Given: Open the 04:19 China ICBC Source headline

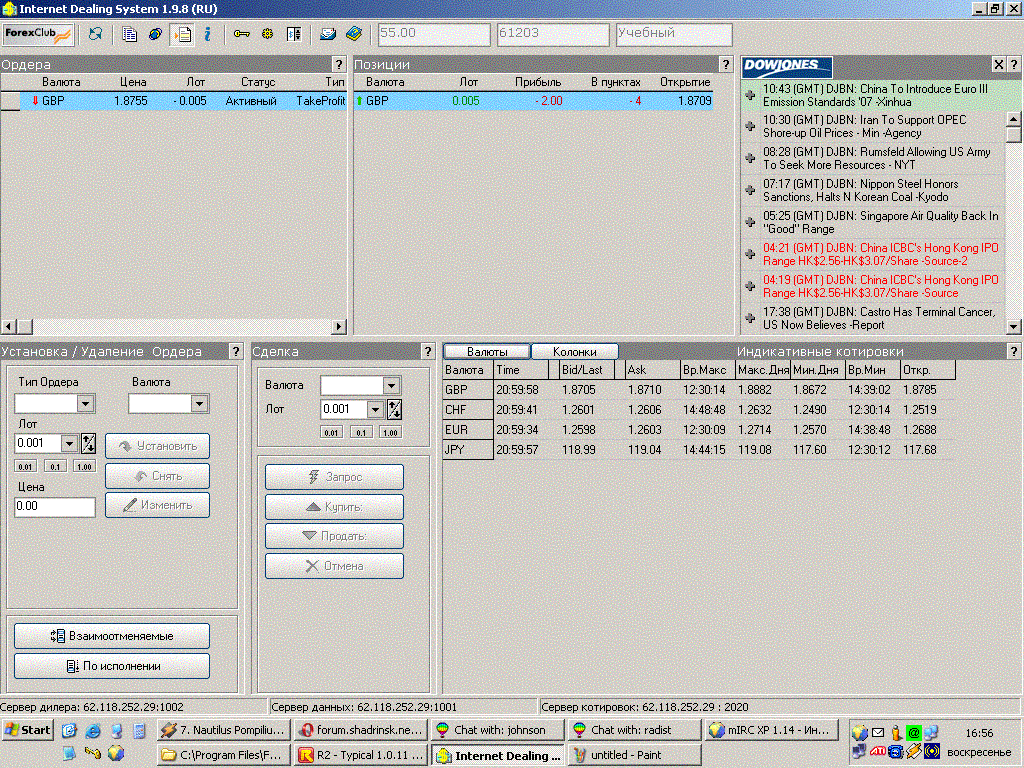Looking at the screenshot, I should tap(880, 287).
